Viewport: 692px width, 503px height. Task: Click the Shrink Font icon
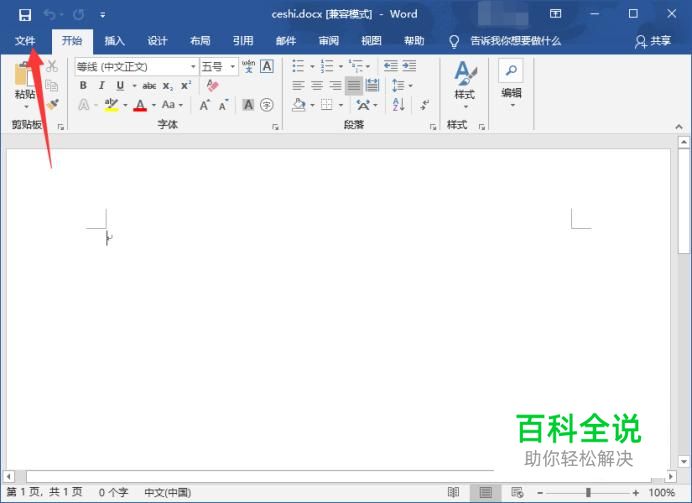coord(224,105)
